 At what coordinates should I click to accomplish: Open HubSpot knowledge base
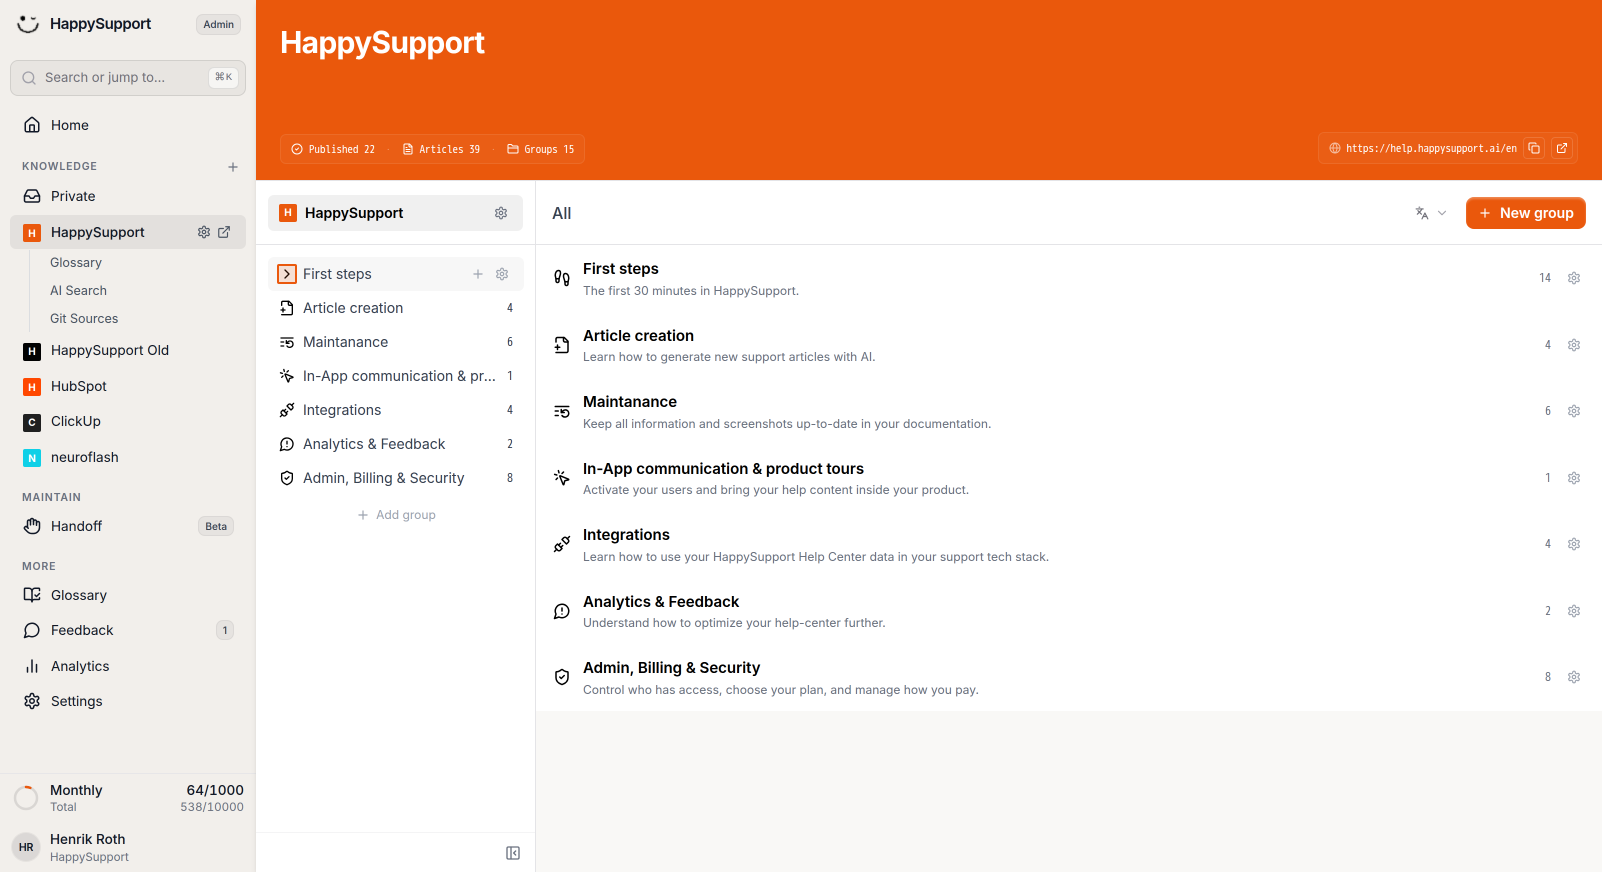(x=128, y=386)
